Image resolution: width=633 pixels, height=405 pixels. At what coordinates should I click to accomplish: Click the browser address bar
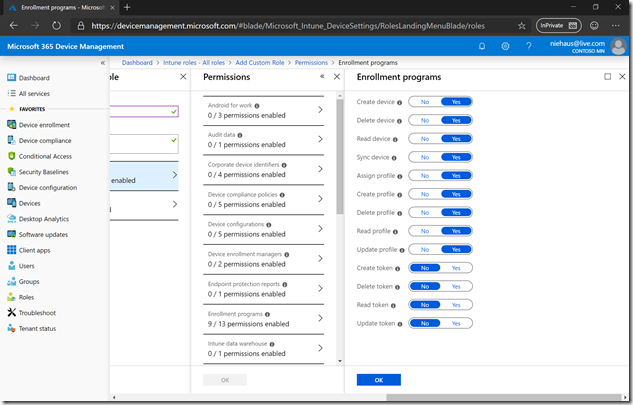300,25
